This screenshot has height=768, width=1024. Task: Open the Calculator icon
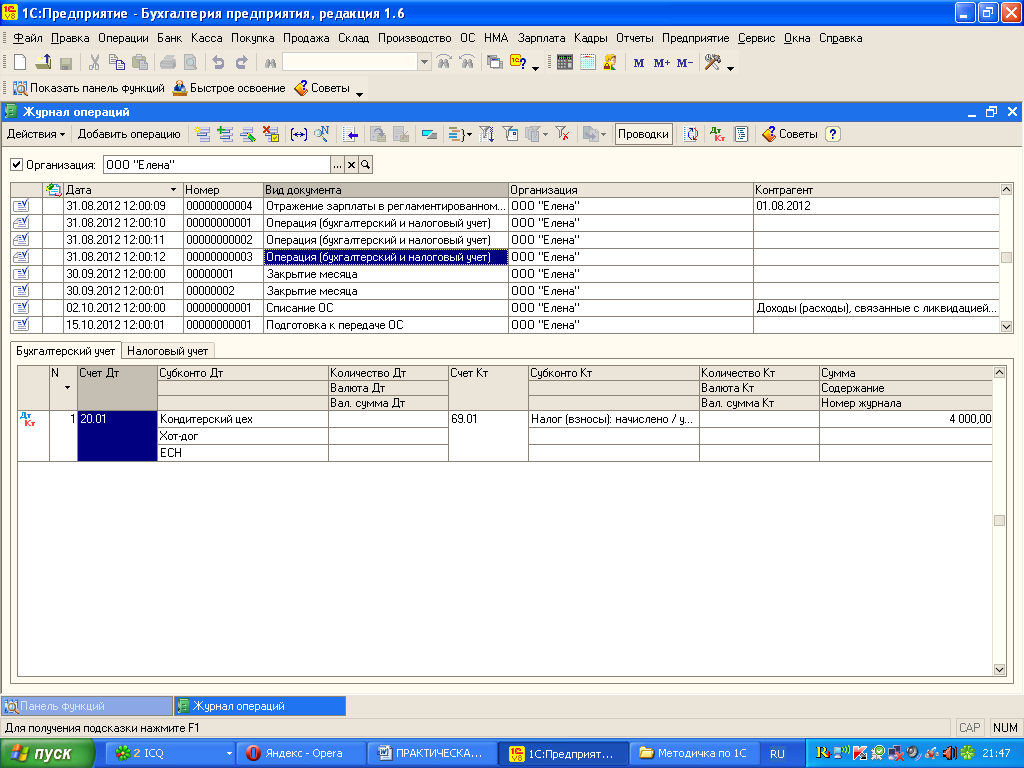(565, 63)
